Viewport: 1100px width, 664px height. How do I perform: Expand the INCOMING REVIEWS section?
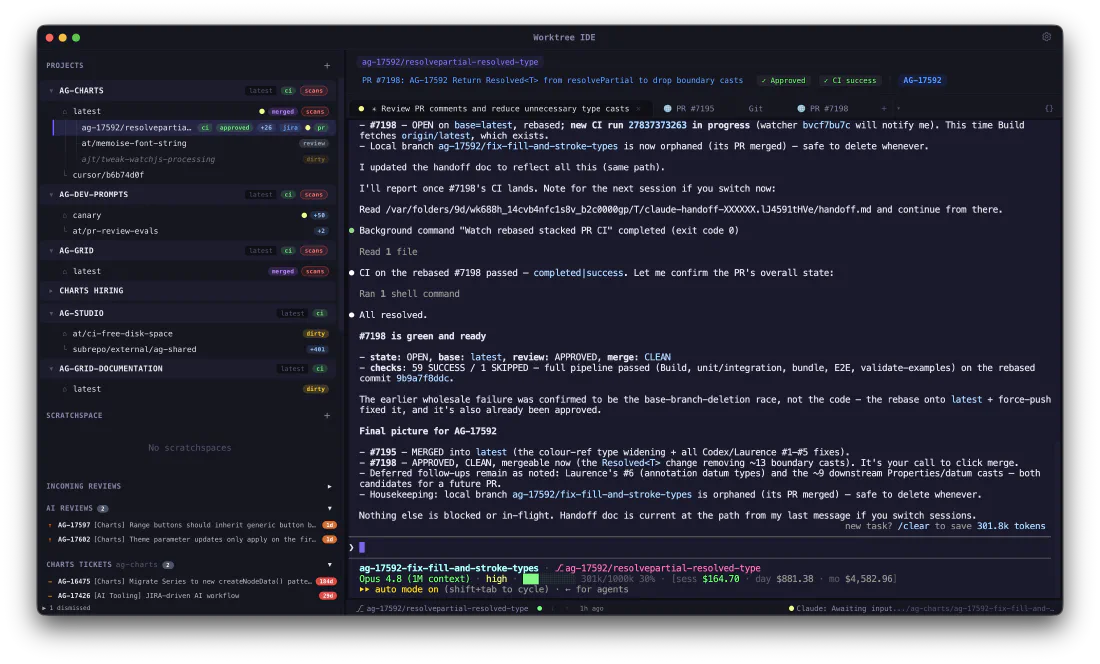pyautogui.click(x=329, y=487)
